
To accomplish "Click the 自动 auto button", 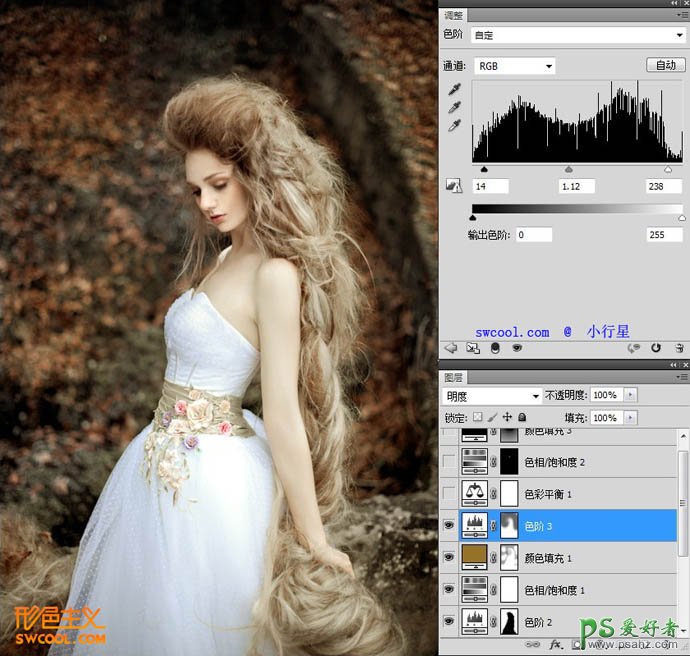I will coord(664,65).
